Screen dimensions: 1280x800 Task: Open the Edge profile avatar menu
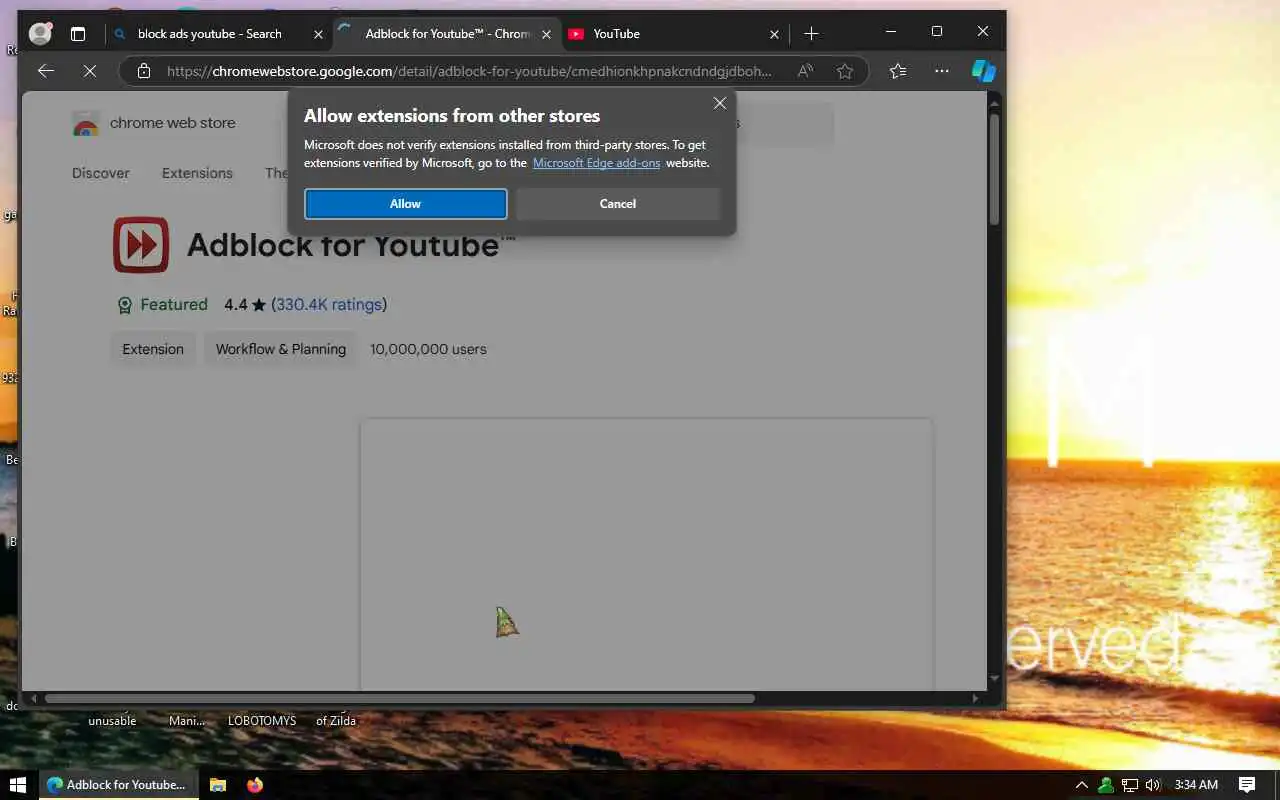40,33
